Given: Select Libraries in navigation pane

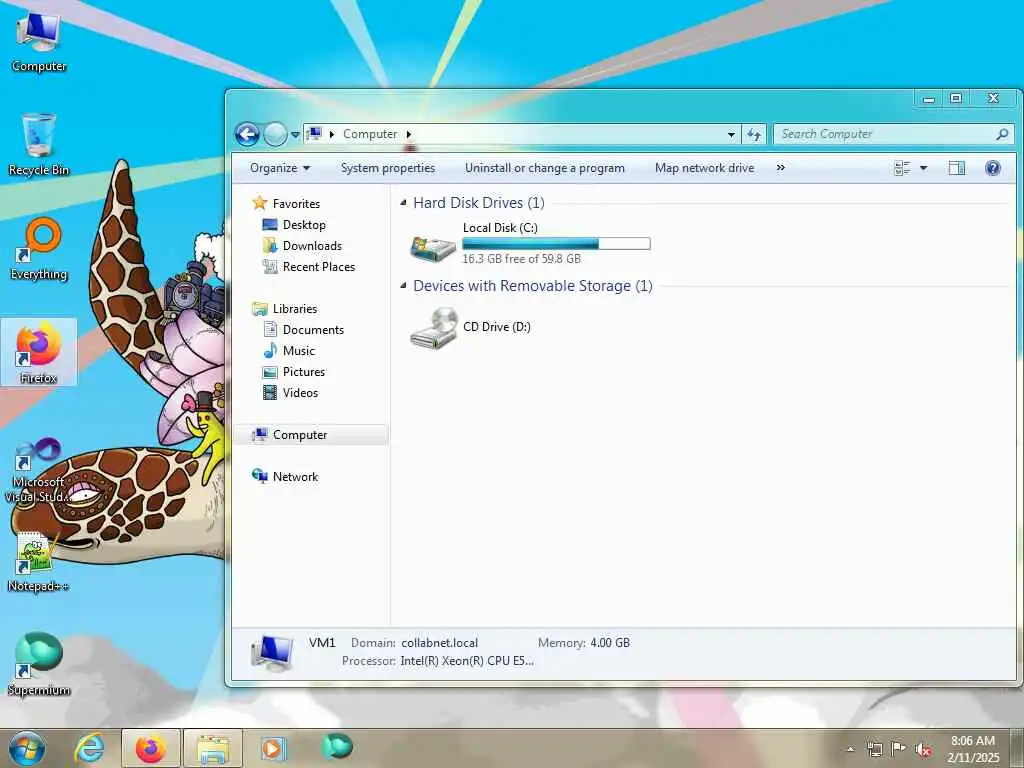Looking at the screenshot, I should tap(295, 309).
